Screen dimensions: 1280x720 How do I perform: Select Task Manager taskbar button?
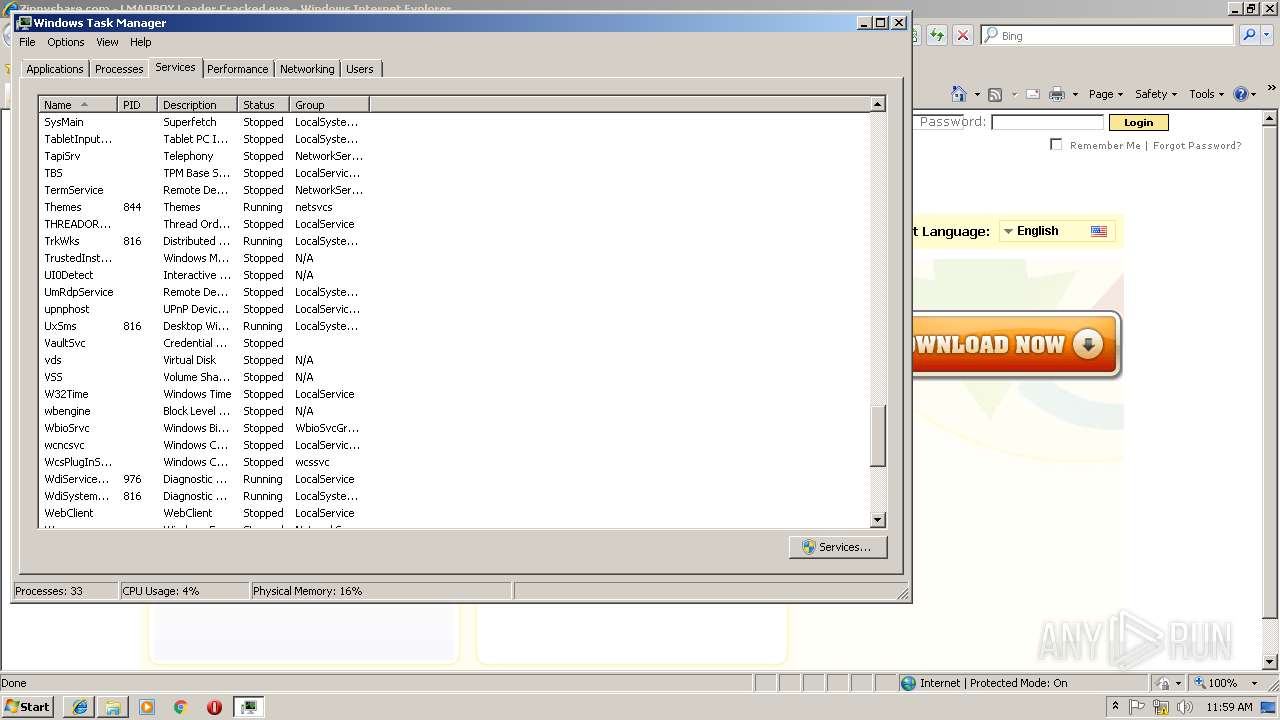248,707
